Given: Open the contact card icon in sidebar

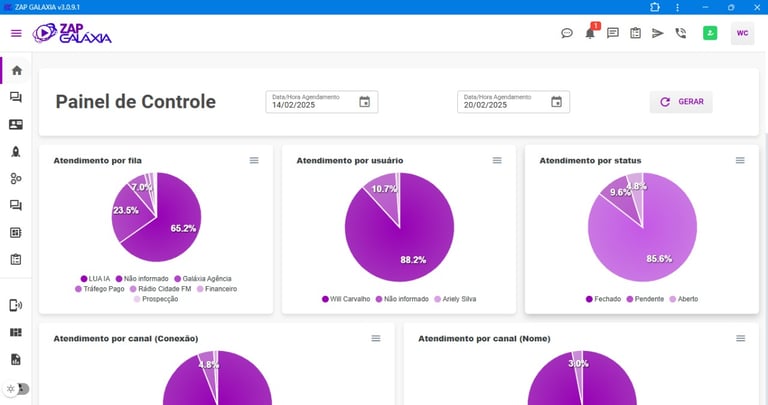Looking at the screenshot, I should click(x=16, y=124).
